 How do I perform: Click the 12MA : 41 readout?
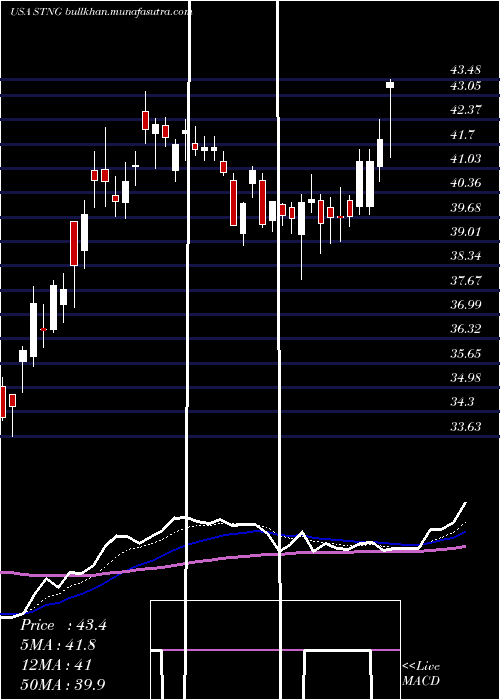point(56,665)
